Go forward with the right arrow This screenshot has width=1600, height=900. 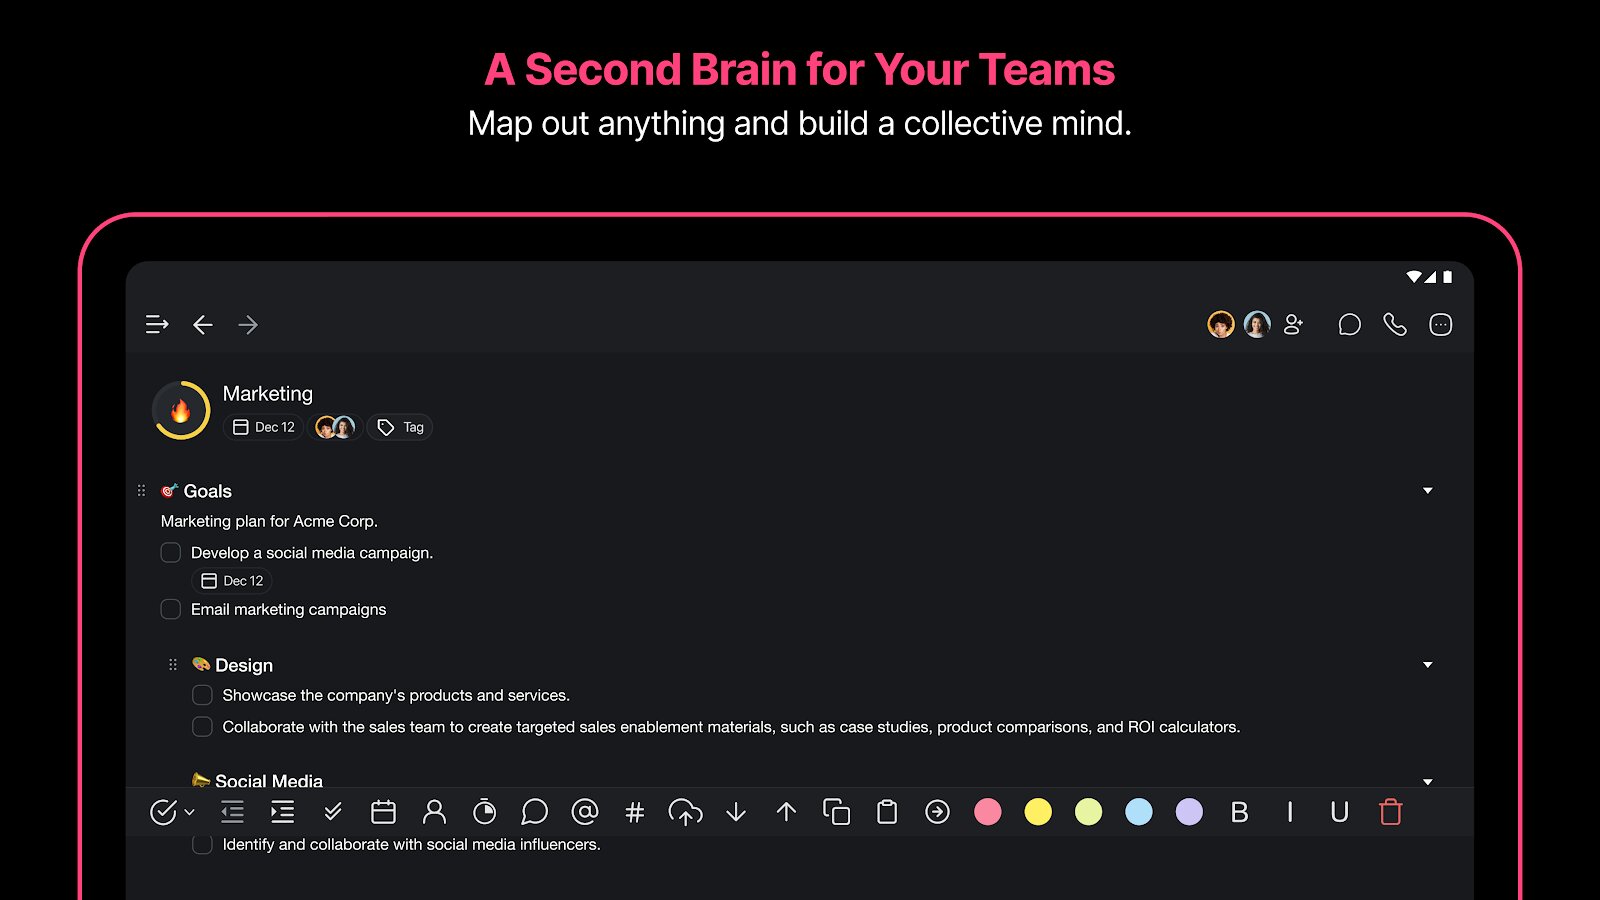pyautogui.click(x=248, y=324)
